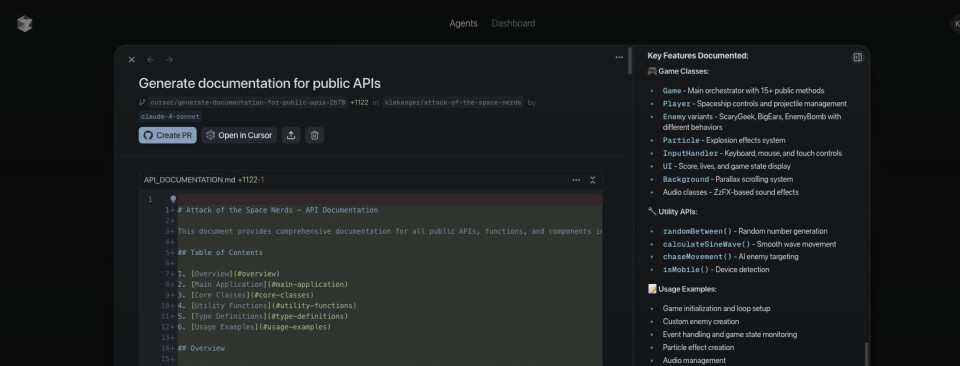Screen dimensions: 960x366
Task: Click the Cursor cube logo icon
Action: tap(24, 24)
